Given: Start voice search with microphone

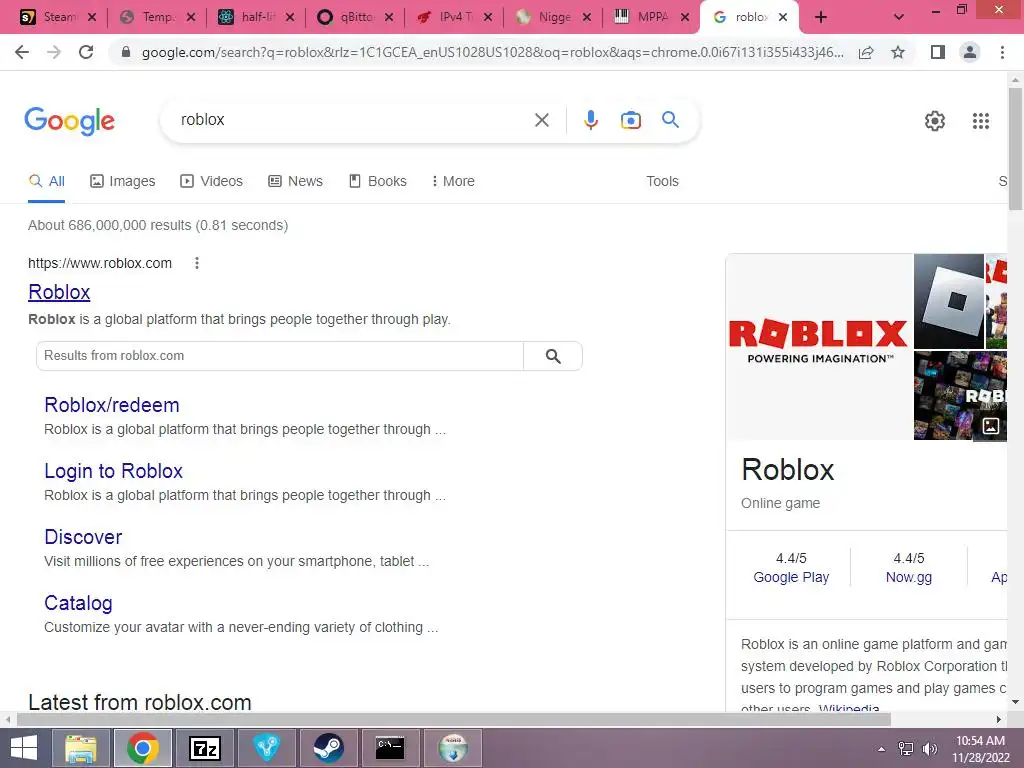Looking at the screenshot, I should pos(590,120).
